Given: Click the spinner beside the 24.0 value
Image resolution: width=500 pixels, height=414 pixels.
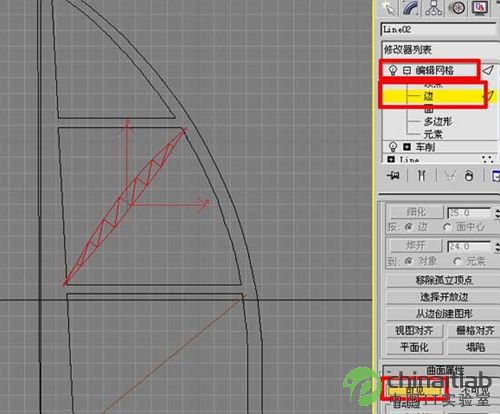Looking at the screenshot, I should pyautogui.click(x=497, y=247).
